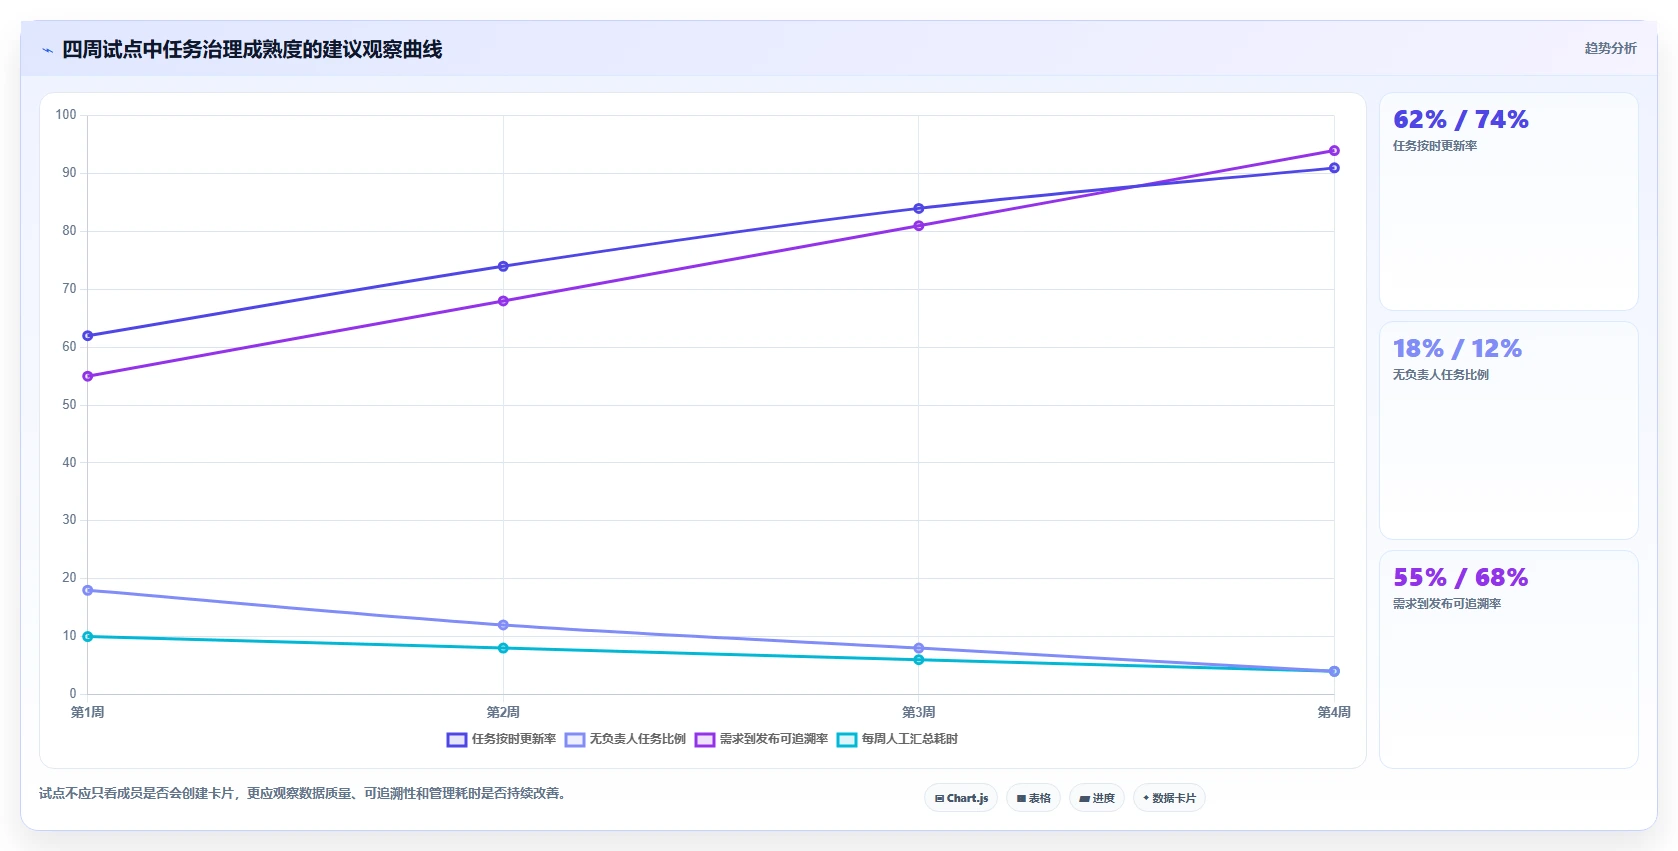Viewport: 1678px width, 851px height.
Task: Click the 需求到发布可追溯率 stat card label
Action: [x=1447, y=604]
